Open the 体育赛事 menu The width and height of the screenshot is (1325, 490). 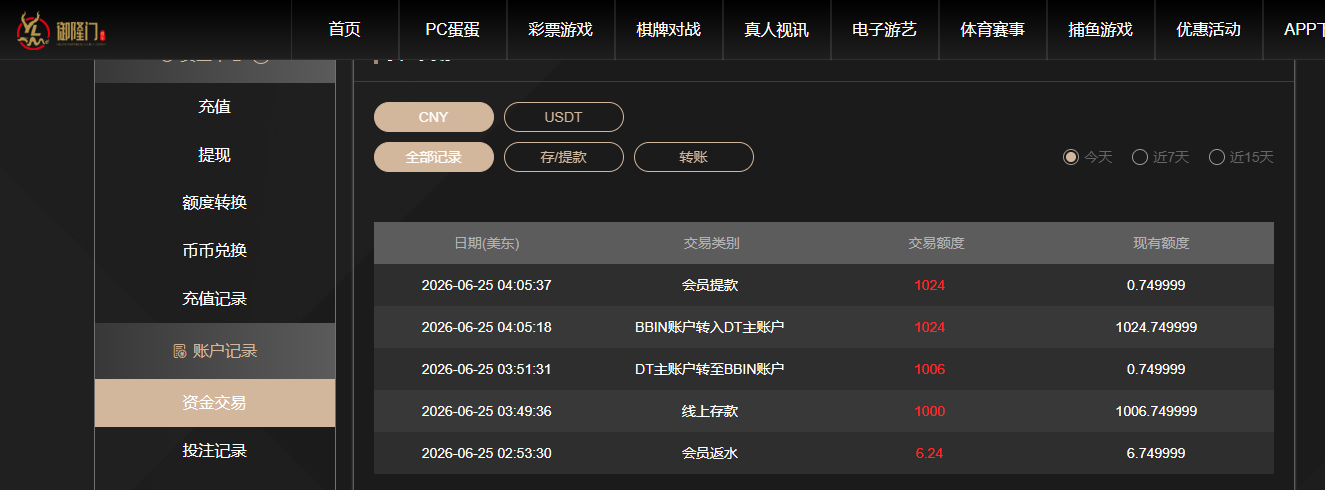(x=992, y=29)
